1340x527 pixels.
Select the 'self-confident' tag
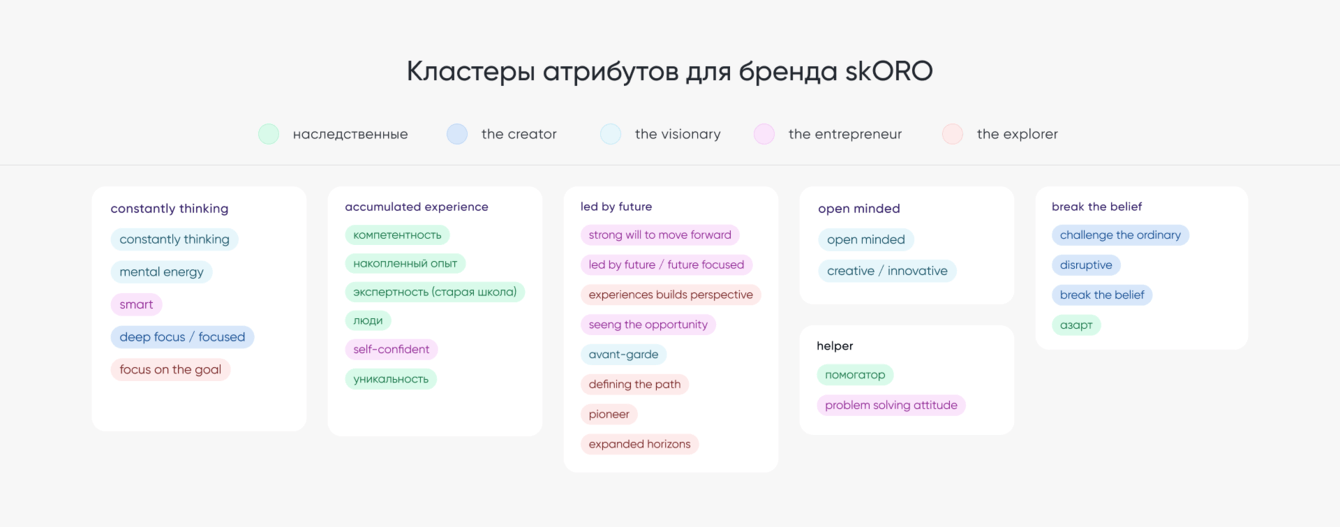coord(391,350)
